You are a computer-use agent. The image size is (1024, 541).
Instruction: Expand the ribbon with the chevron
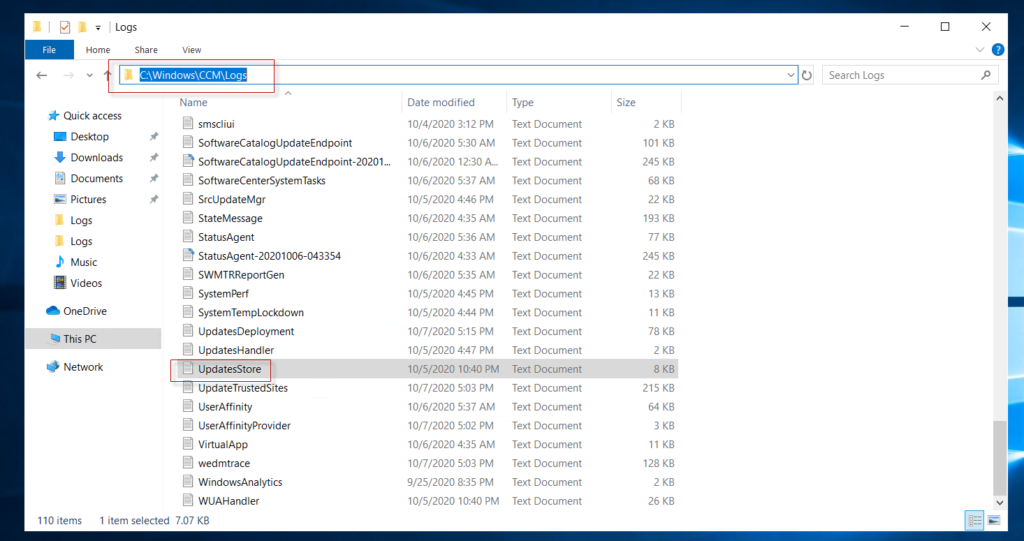pyautogui.click(x=980, y=50)
